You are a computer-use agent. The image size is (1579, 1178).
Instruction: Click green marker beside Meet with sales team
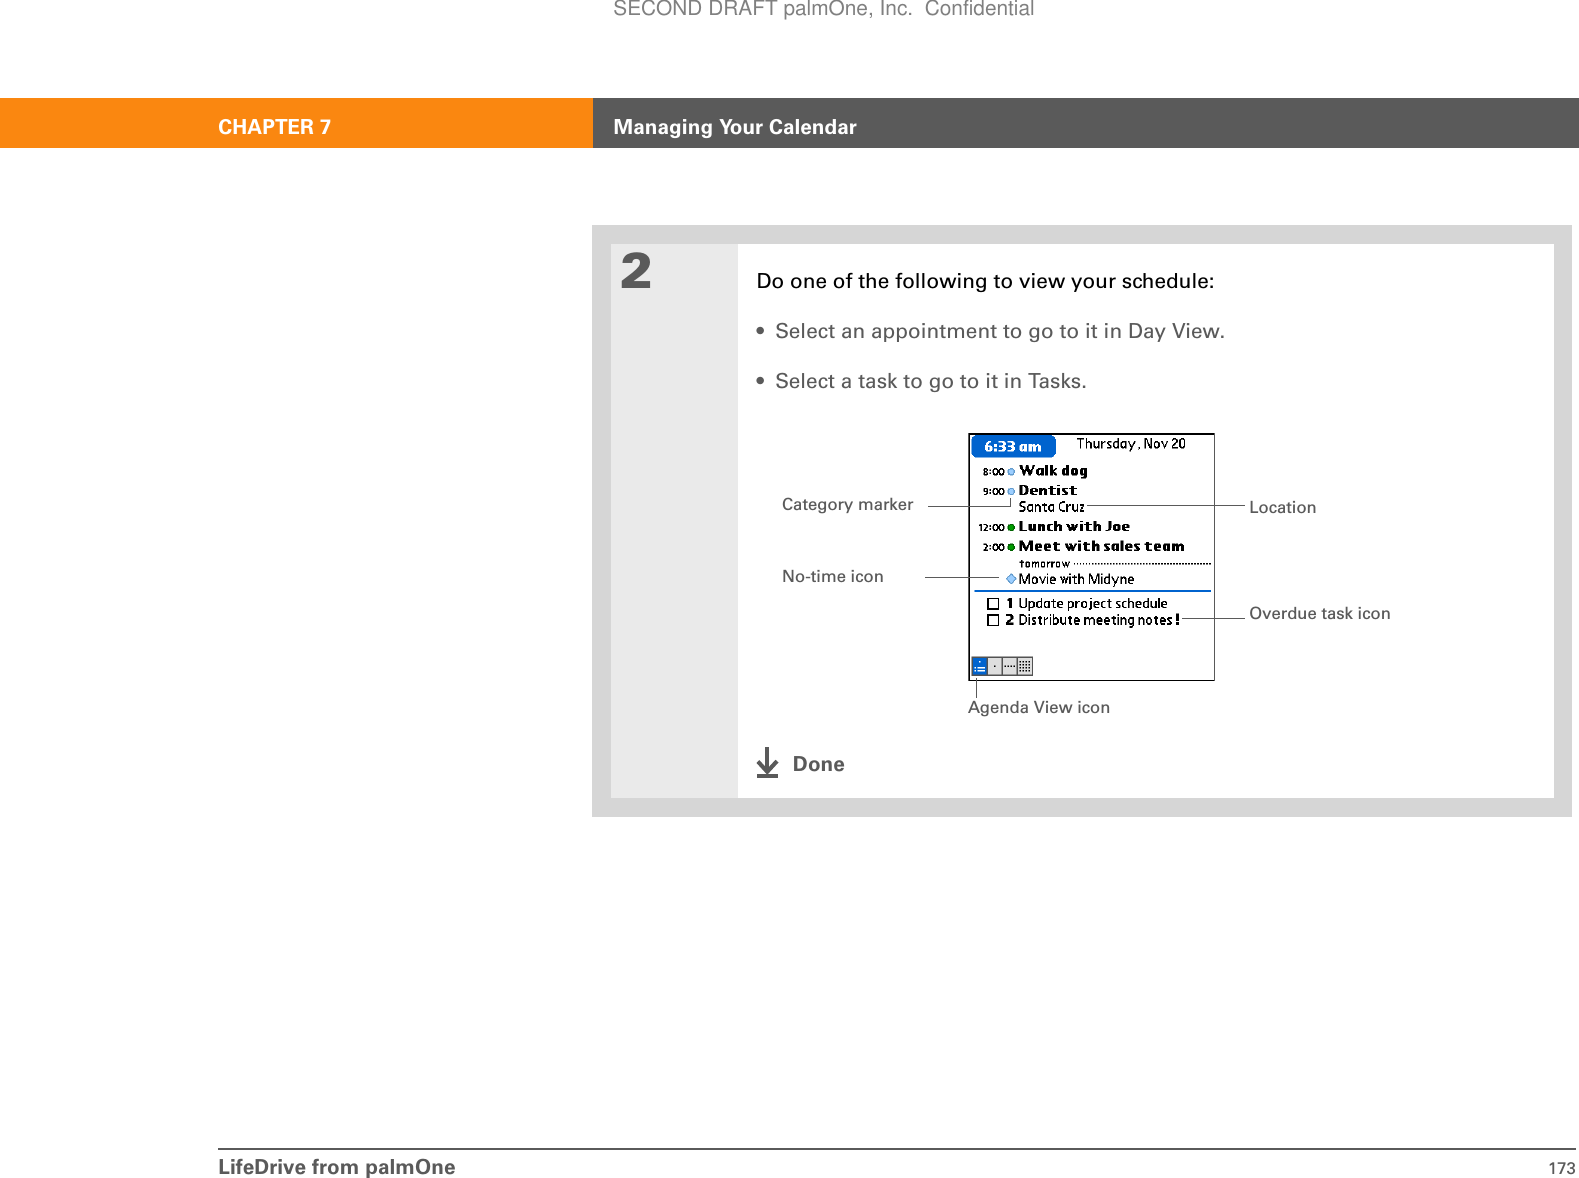point(1011,547)
